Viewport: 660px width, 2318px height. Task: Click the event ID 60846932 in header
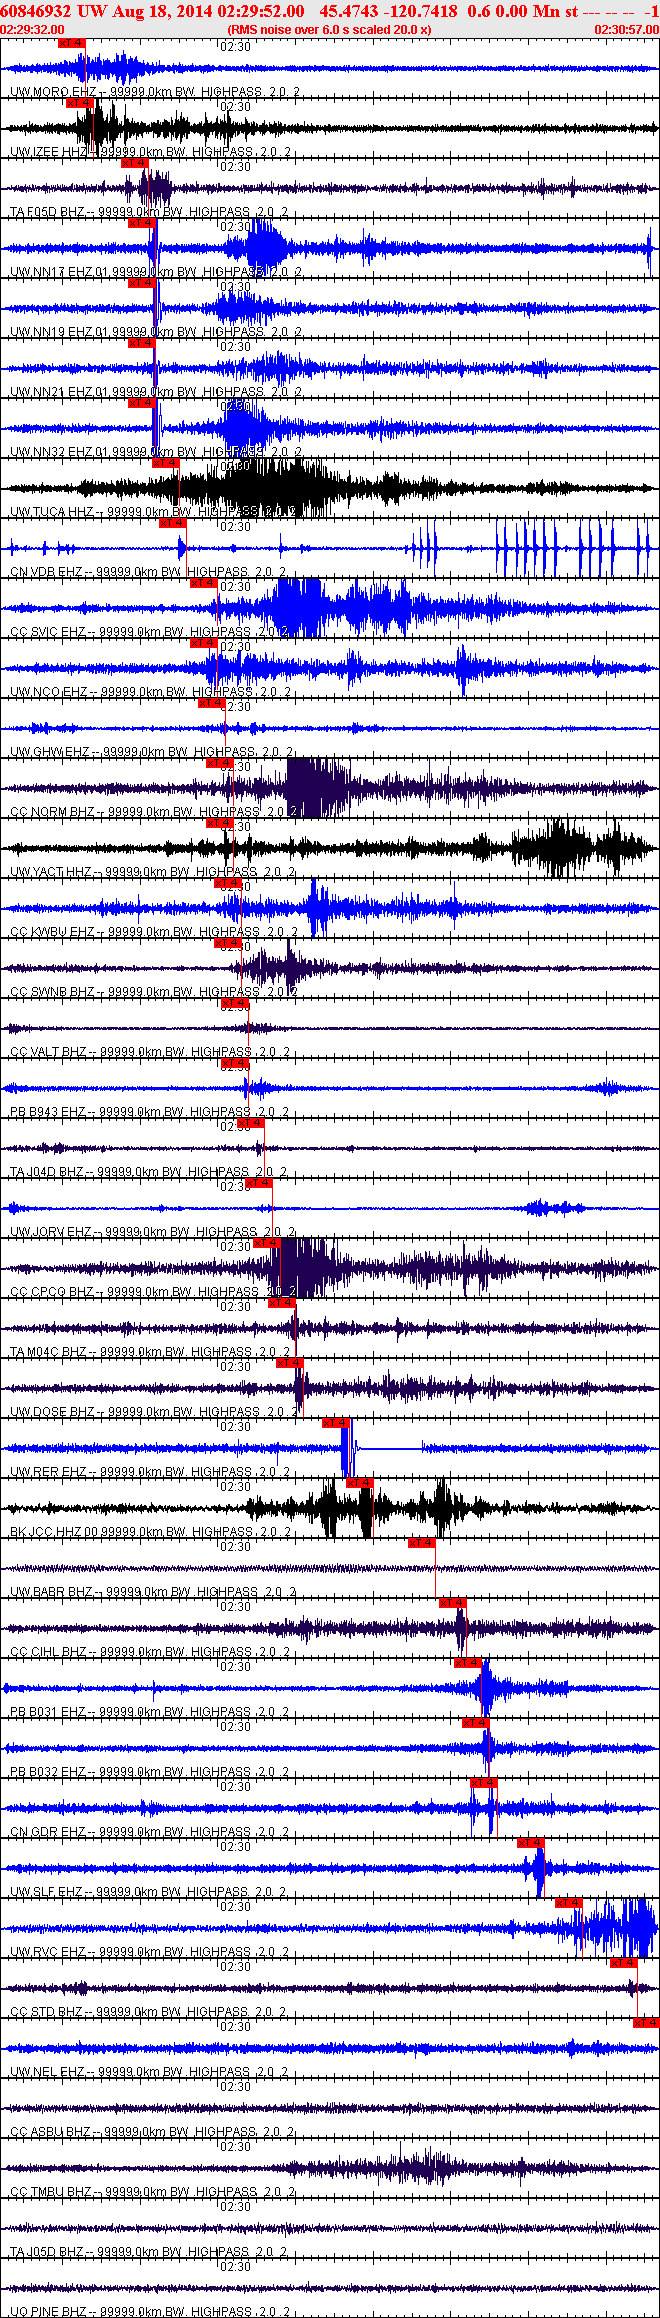[35, 11]
